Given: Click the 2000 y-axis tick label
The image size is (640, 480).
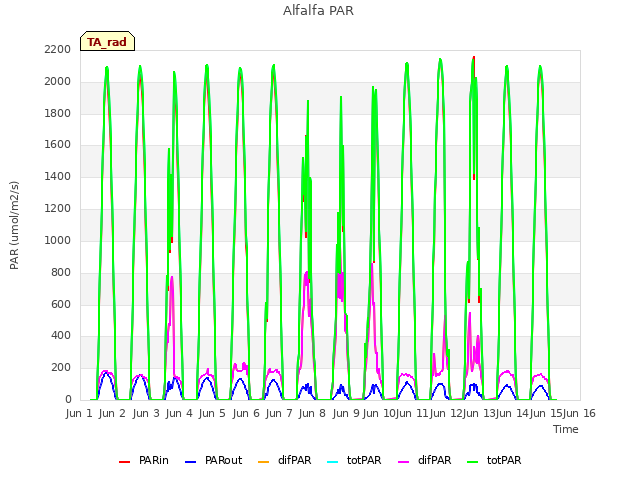Looking at the screenshot, I should coord(58,82).
